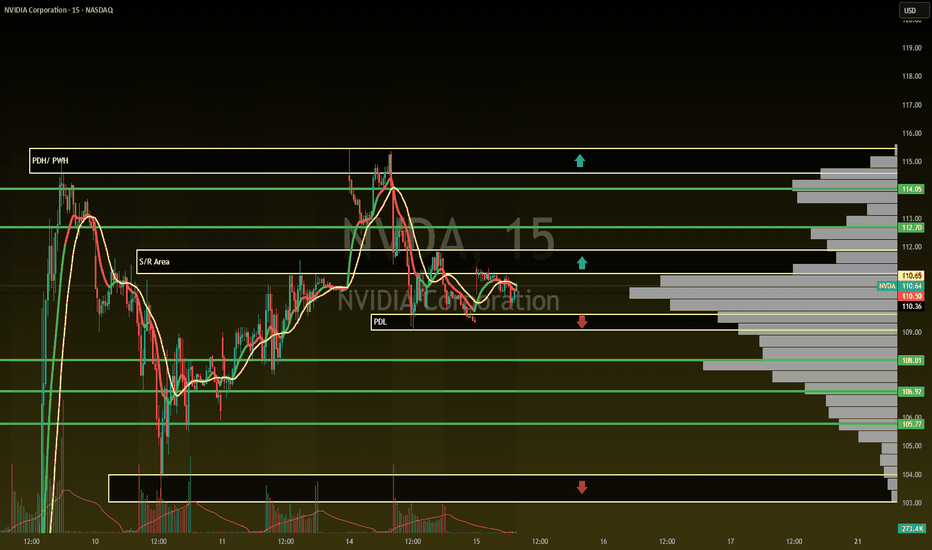Screen dimensions: 932x550
Task: Click the 113.00 price axis tick
Action: pos(912,218)
